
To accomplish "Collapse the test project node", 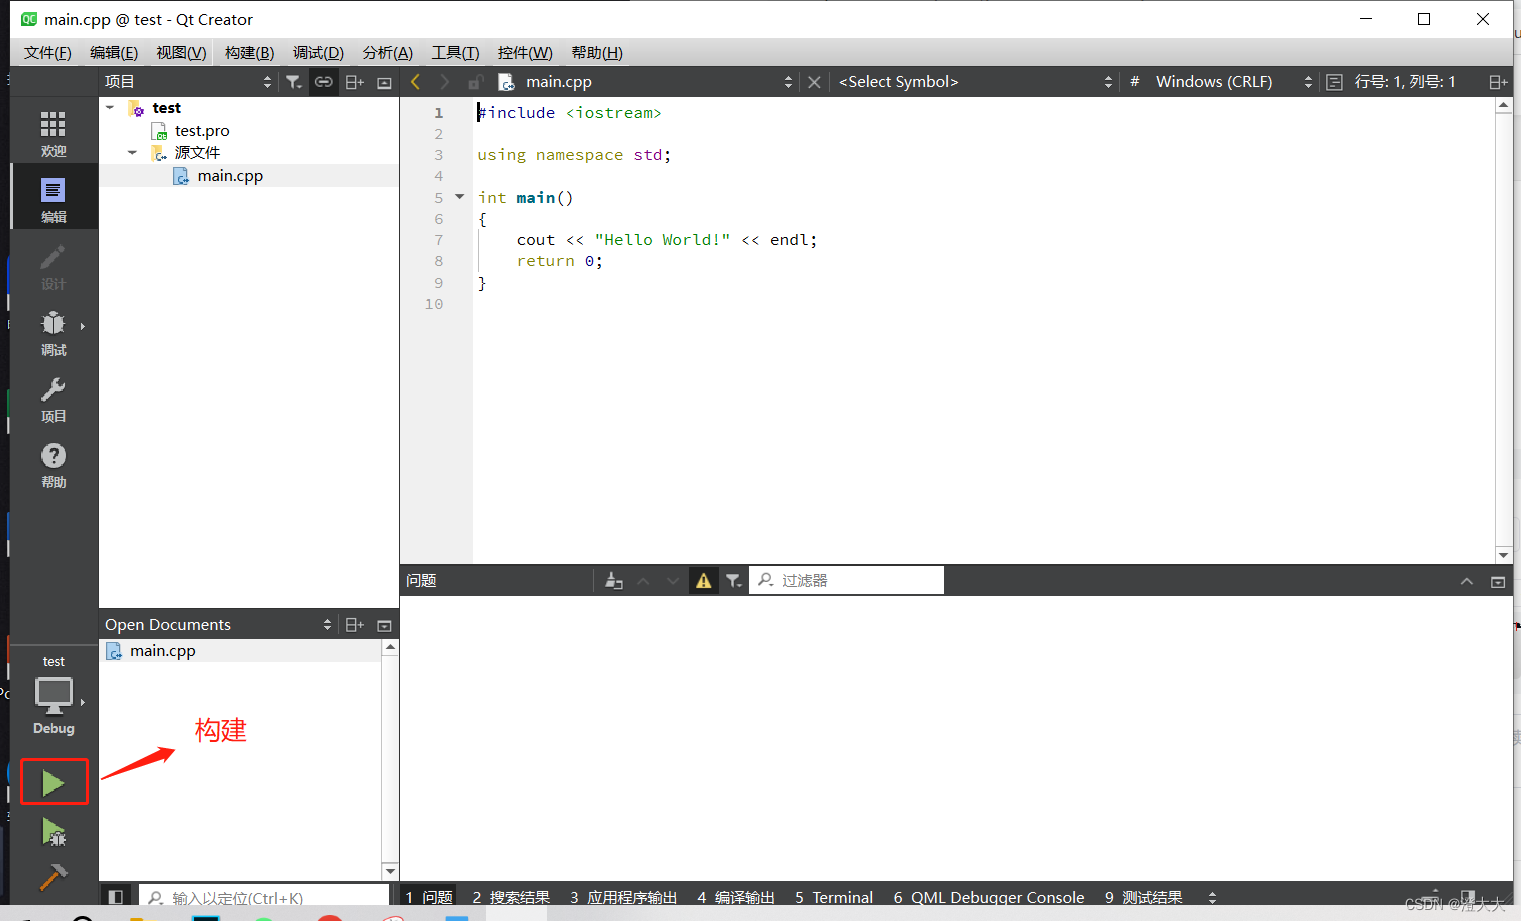I will [x=110, y=108].
